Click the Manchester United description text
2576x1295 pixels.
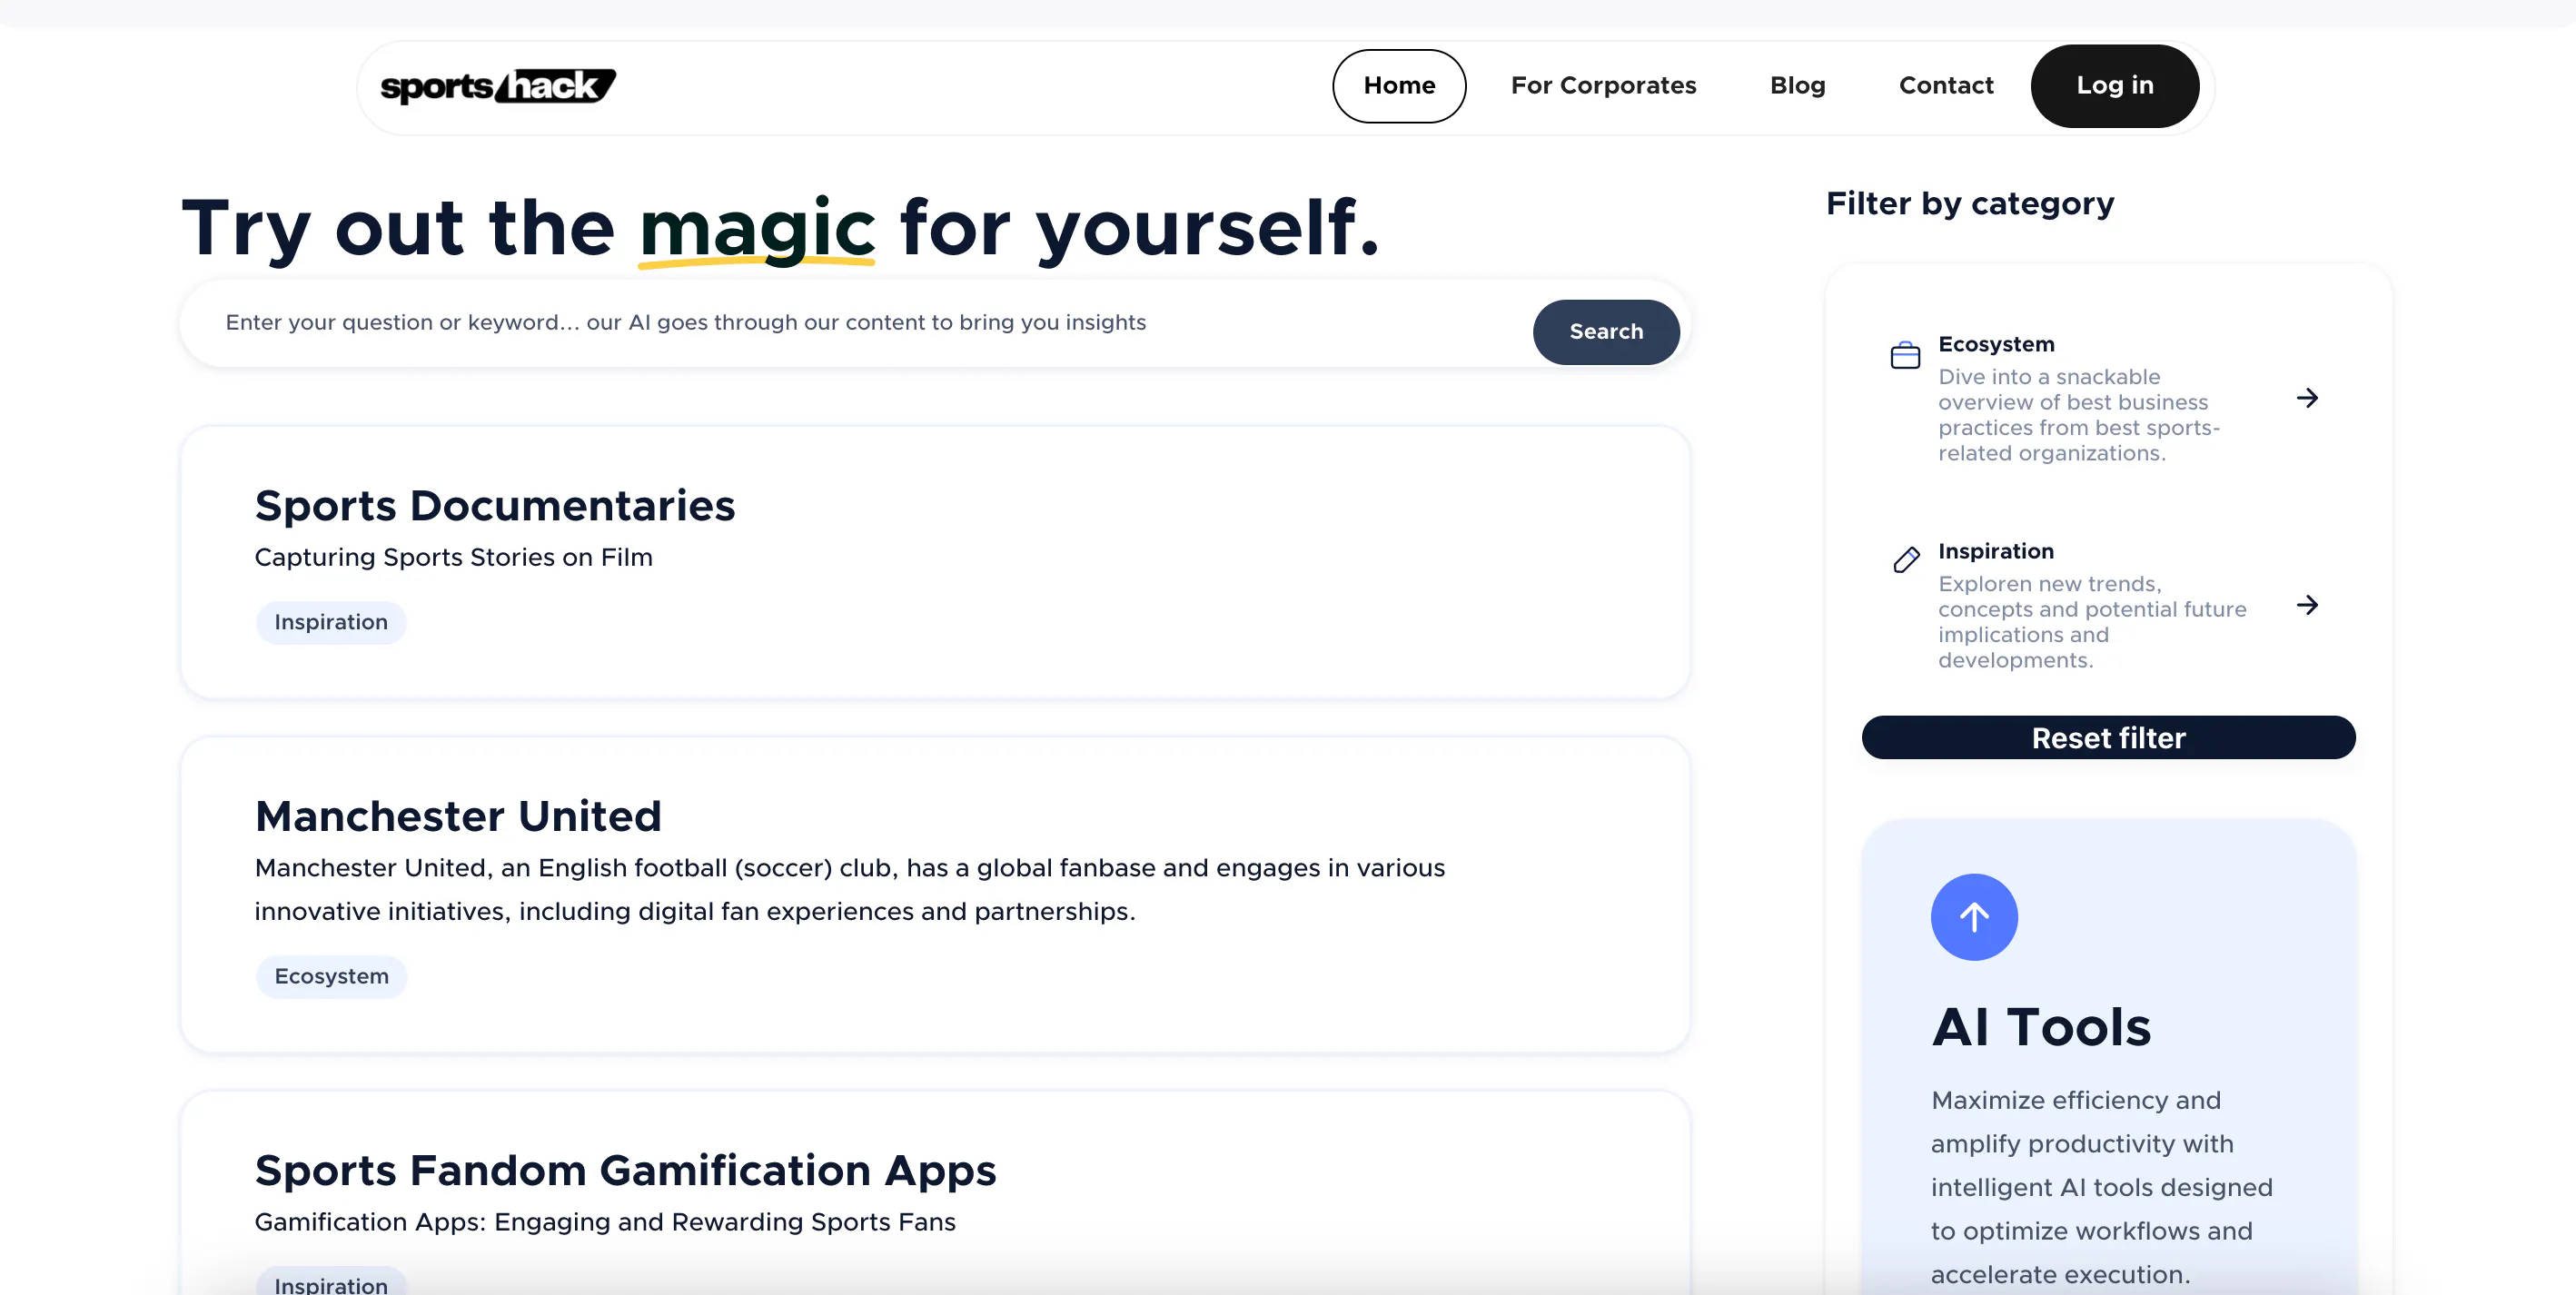click(850, 889)
